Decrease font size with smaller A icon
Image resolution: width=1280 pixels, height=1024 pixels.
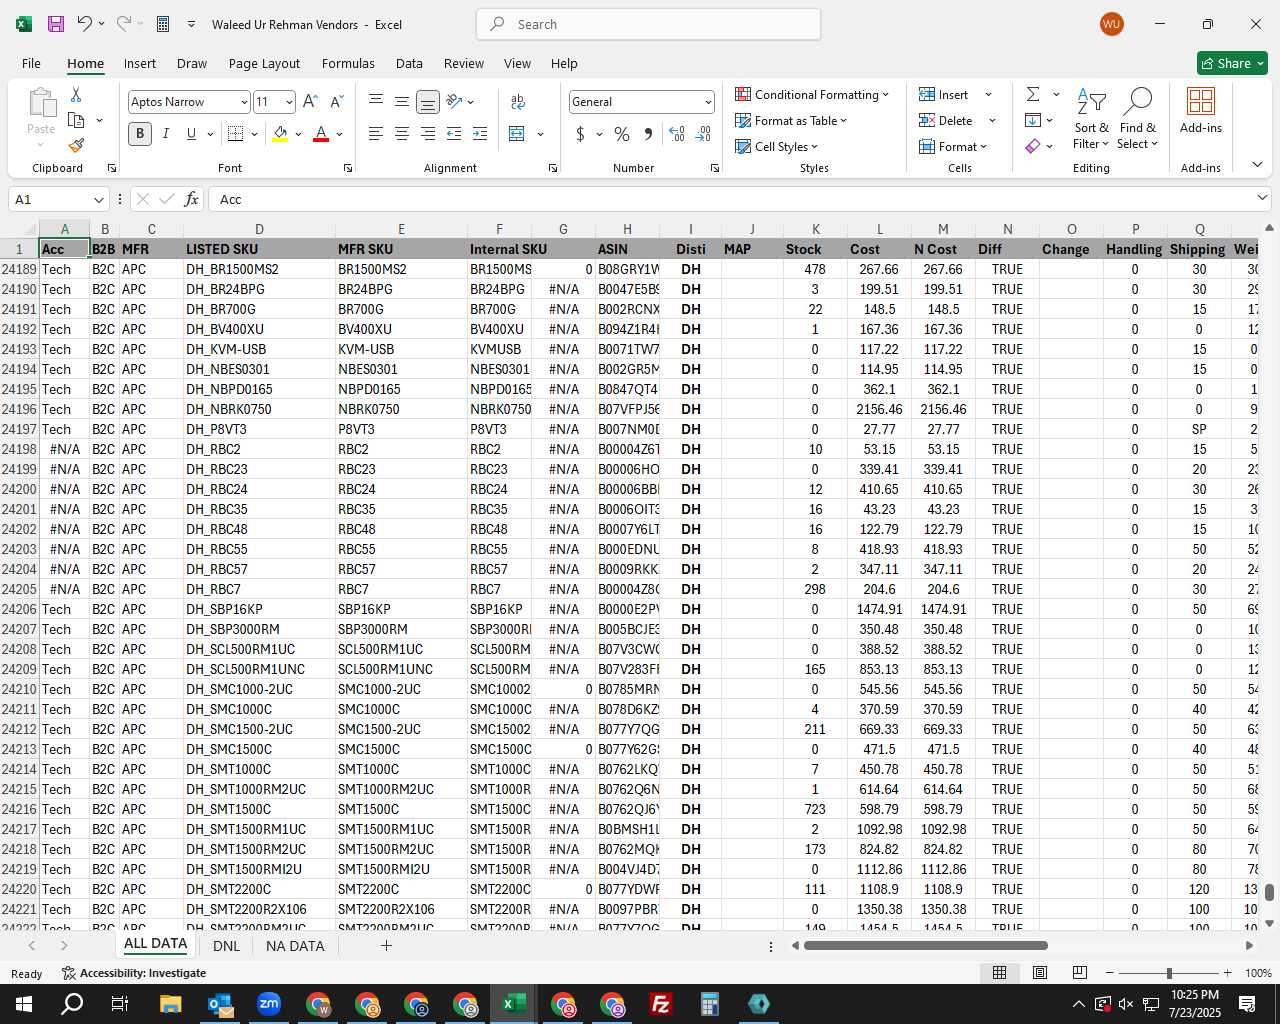coord(336,102)
